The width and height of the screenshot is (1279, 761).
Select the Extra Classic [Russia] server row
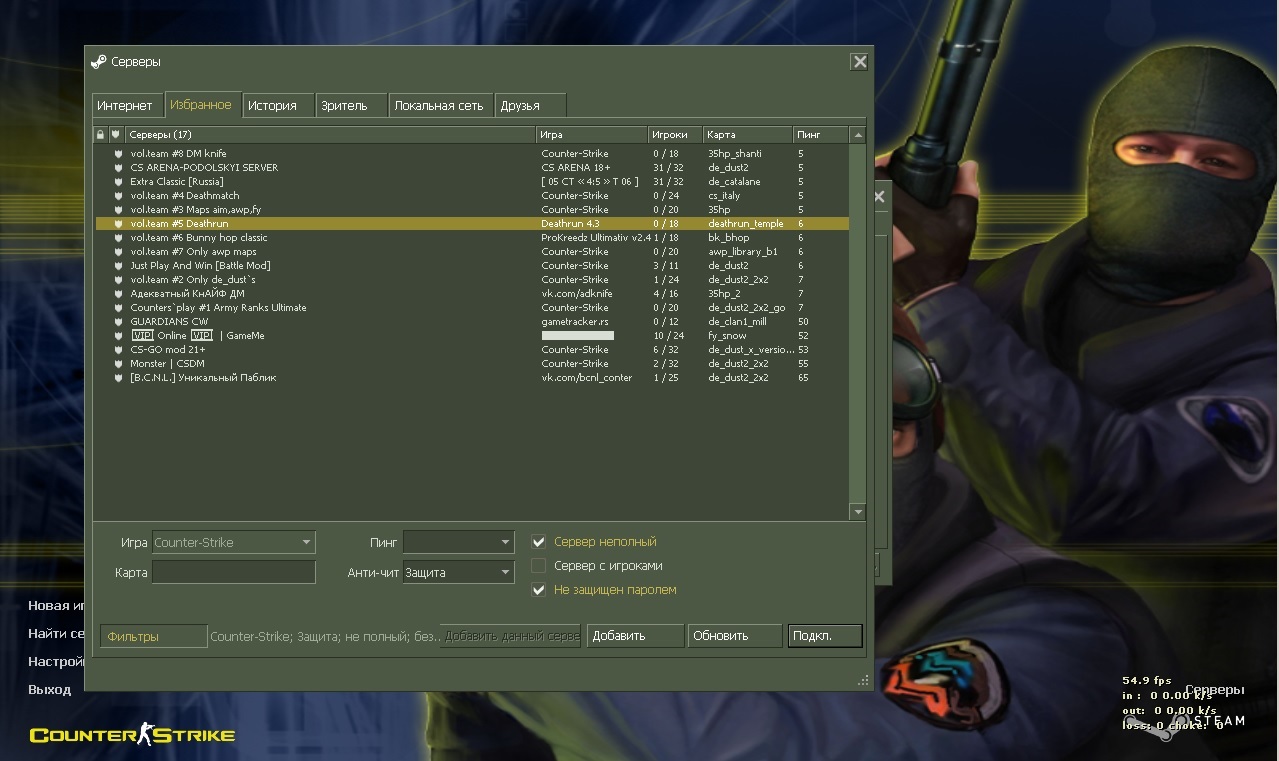(x=472, y=182)
